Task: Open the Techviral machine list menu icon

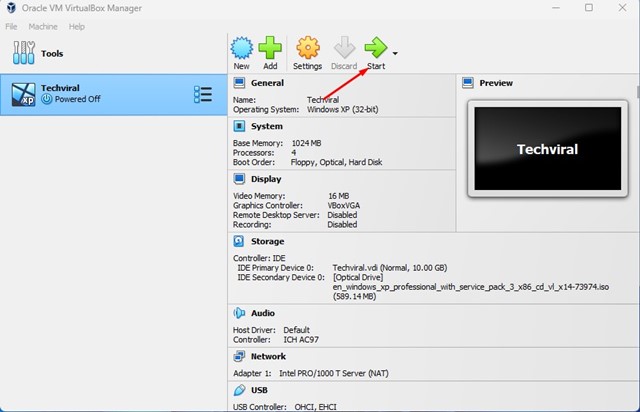Action: click(x=202, y=94)
